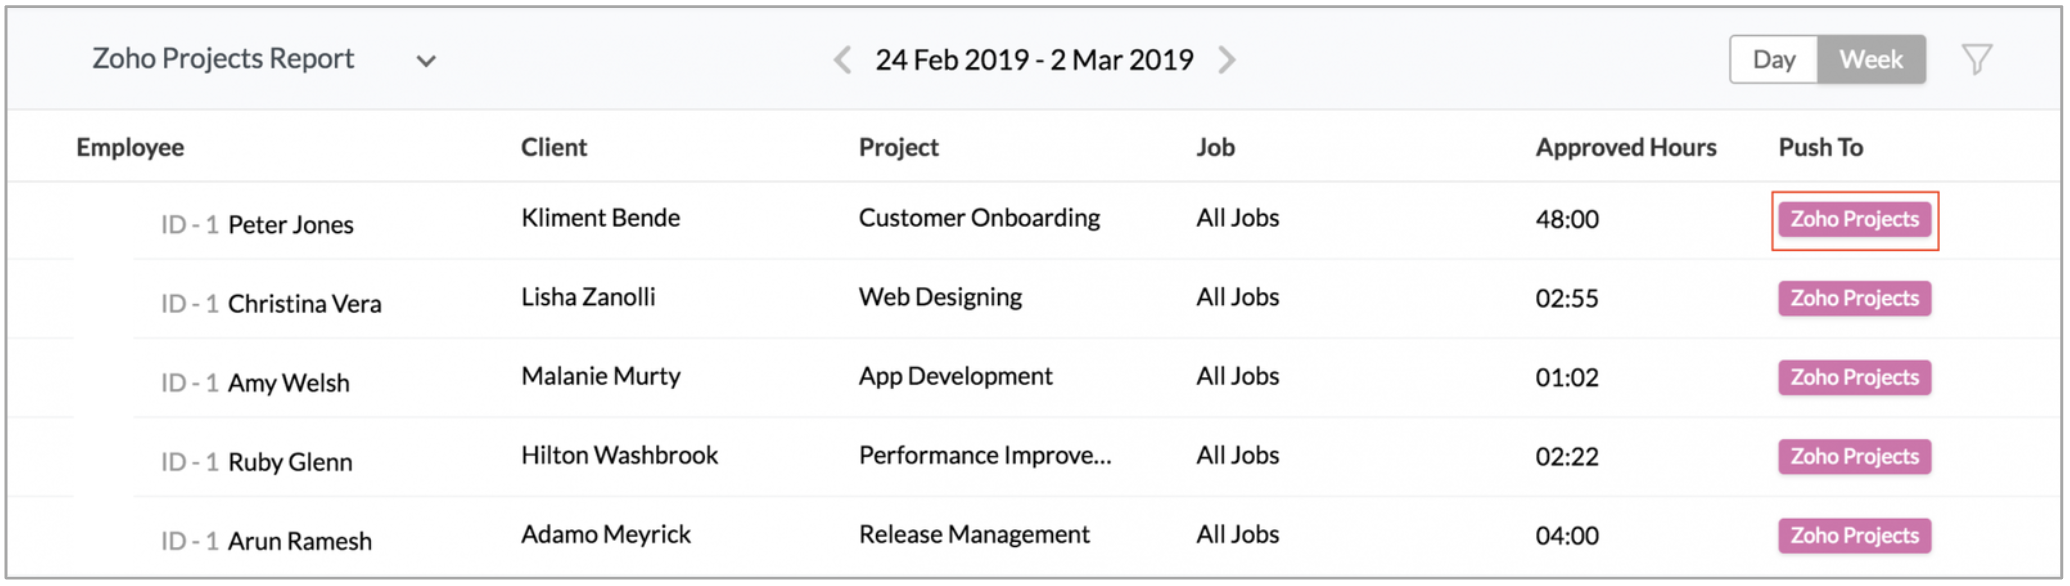Go to next week arrow
Viewport: 2070px width, 586px height.
1226,60
